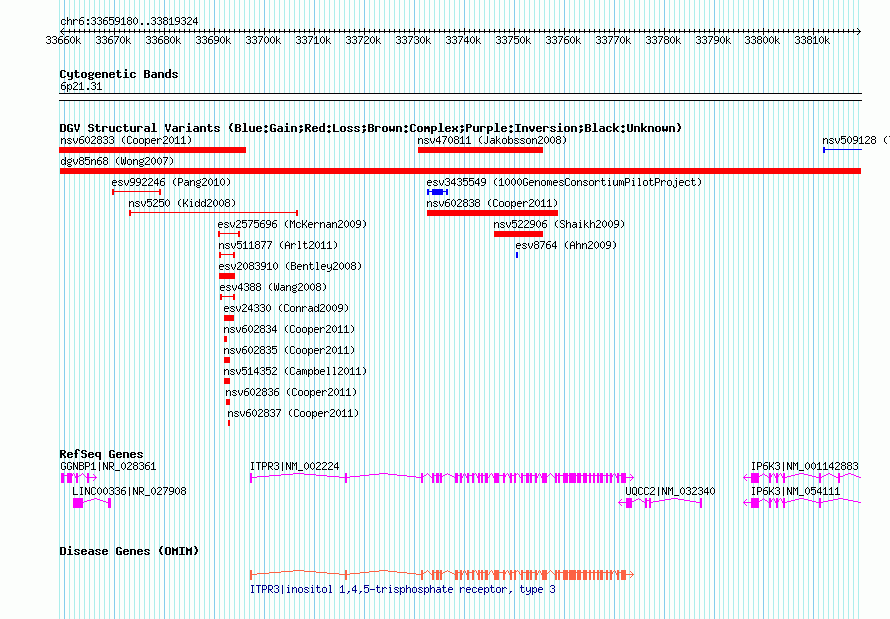
Task: Open the esv2575696 (McKernan2009) variant label
Action: (292, 224)
